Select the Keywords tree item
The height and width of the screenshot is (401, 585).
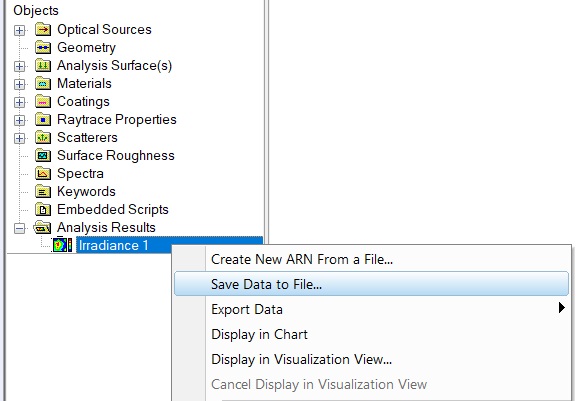pyautogui.click(x=86, y=191)
